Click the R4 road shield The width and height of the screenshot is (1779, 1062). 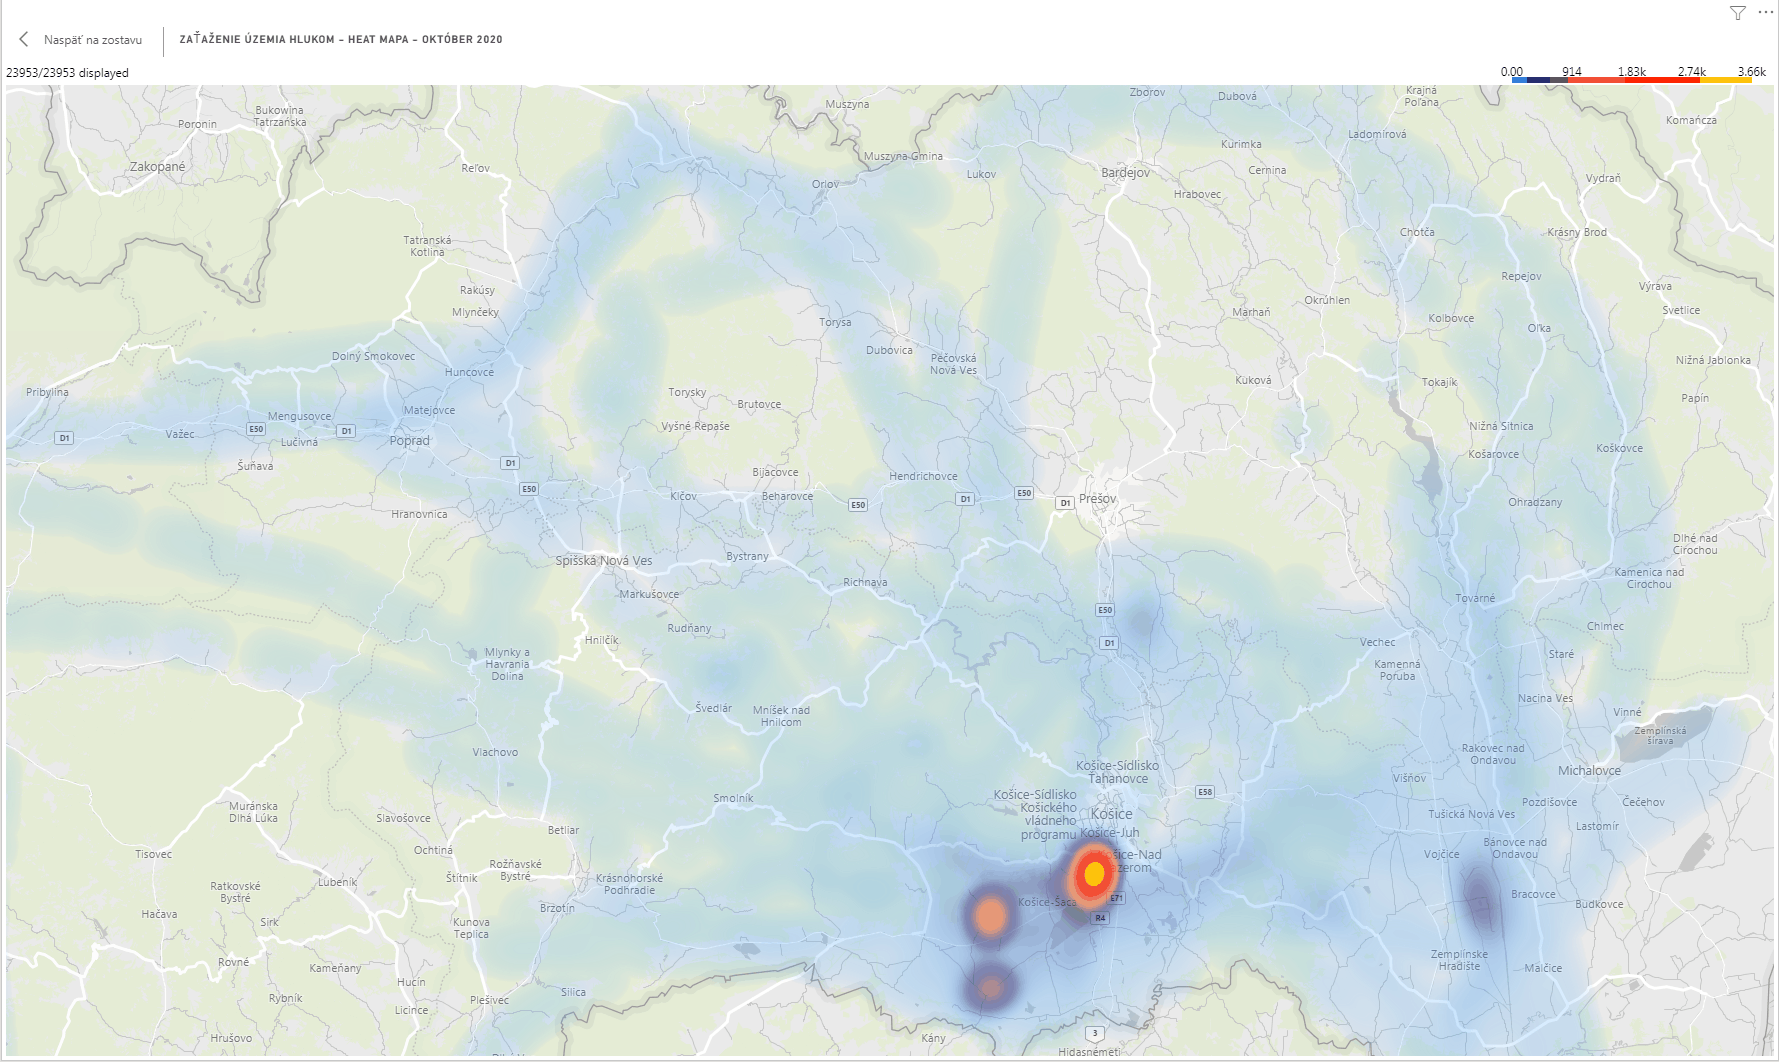coord(1100,917)
